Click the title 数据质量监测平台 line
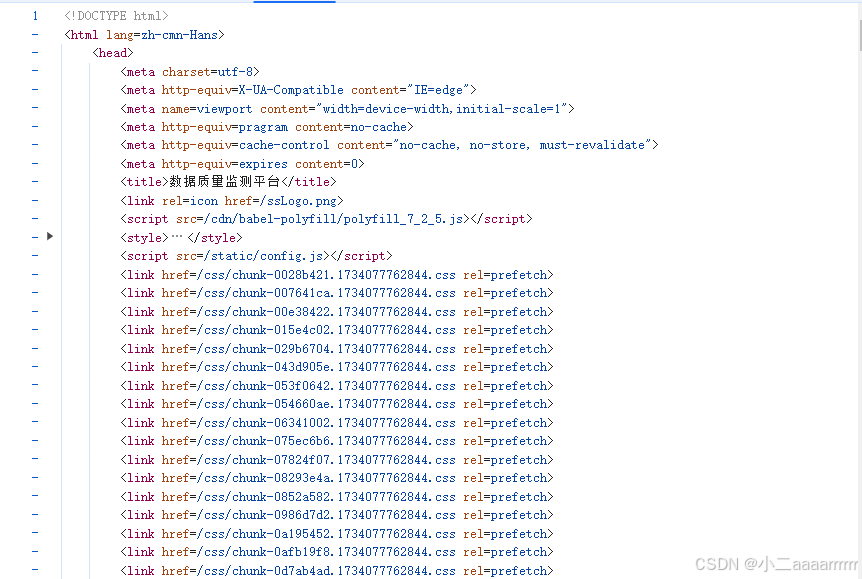The image size is (862, 579). pyautogui.click(x=228, y=182)
